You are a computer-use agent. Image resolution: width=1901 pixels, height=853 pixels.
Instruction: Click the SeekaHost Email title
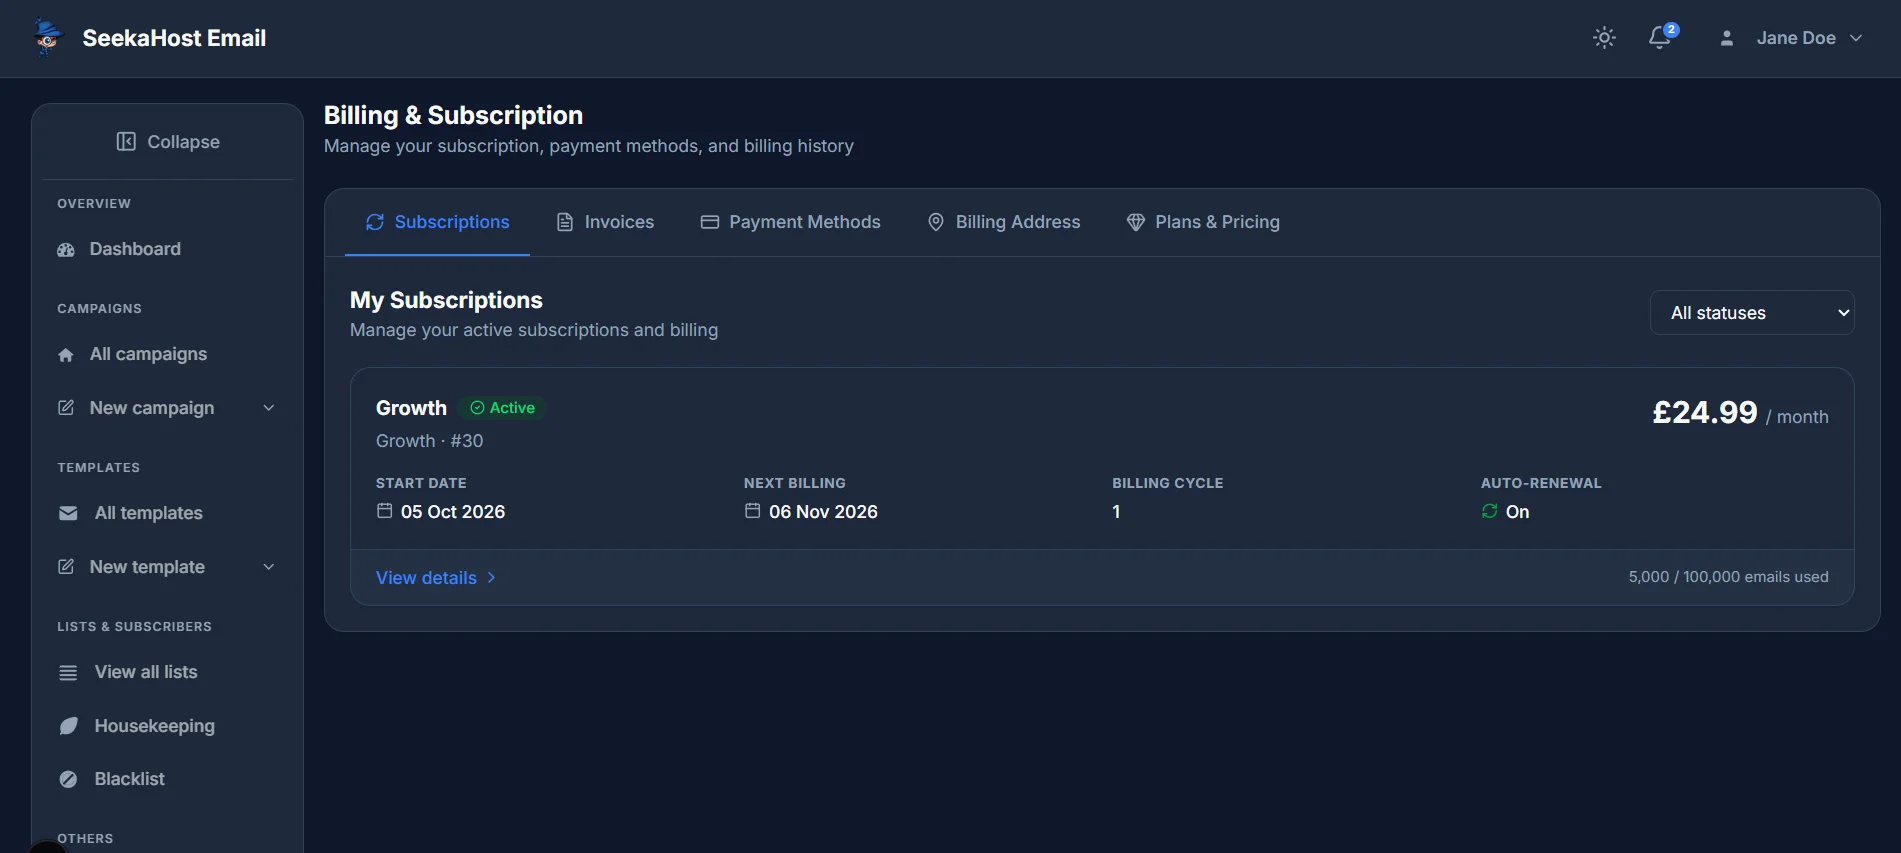click(x=174, y=38)
